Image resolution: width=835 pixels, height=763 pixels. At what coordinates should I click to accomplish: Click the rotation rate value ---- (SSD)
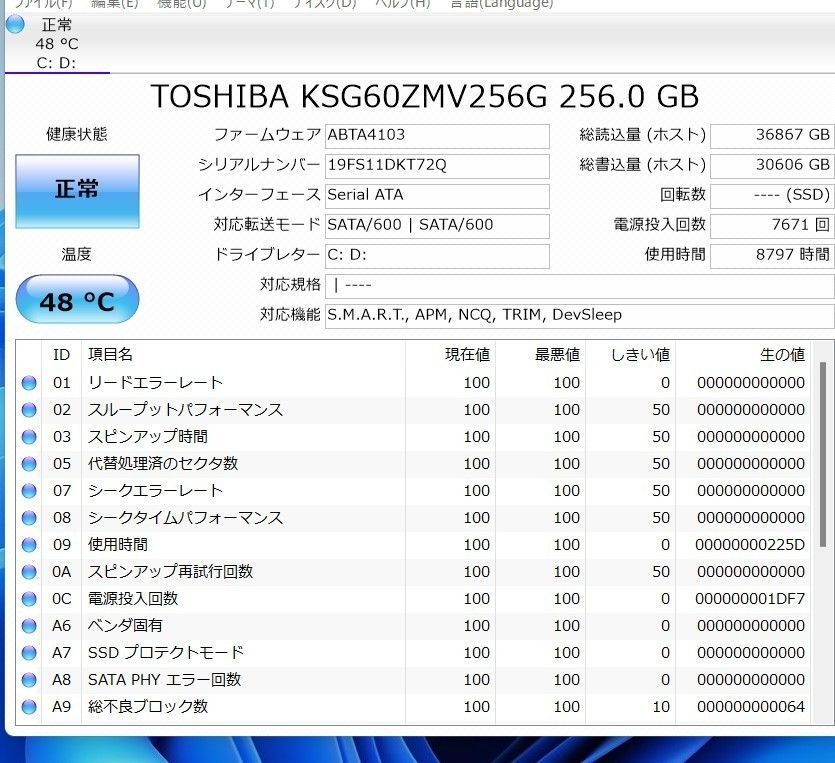point(772,195)
